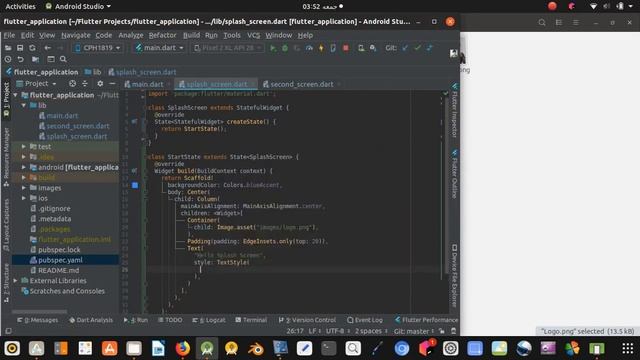
Task: Expand the ios folder
Action: tap(24, 198)
